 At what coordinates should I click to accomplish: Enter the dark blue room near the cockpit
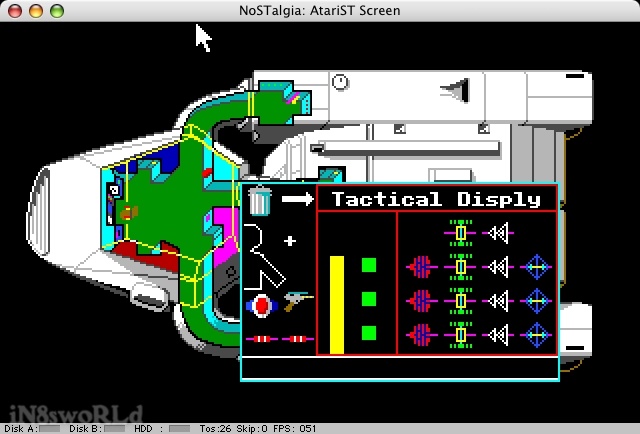tap(169, 157)
